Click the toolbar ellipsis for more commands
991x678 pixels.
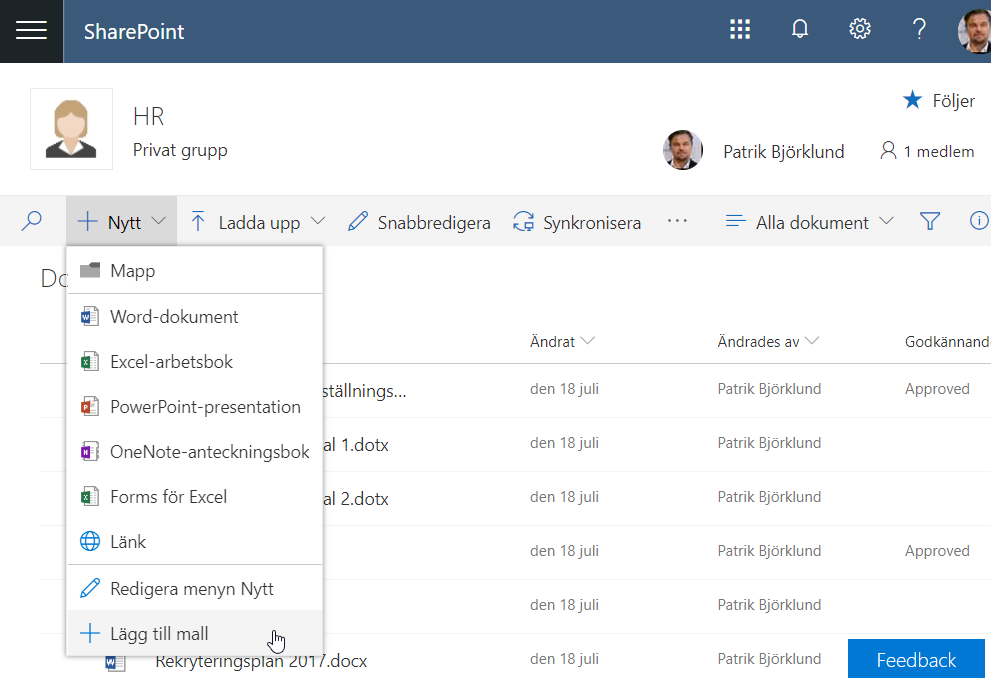pyautogui.click(x=677, y=222)
